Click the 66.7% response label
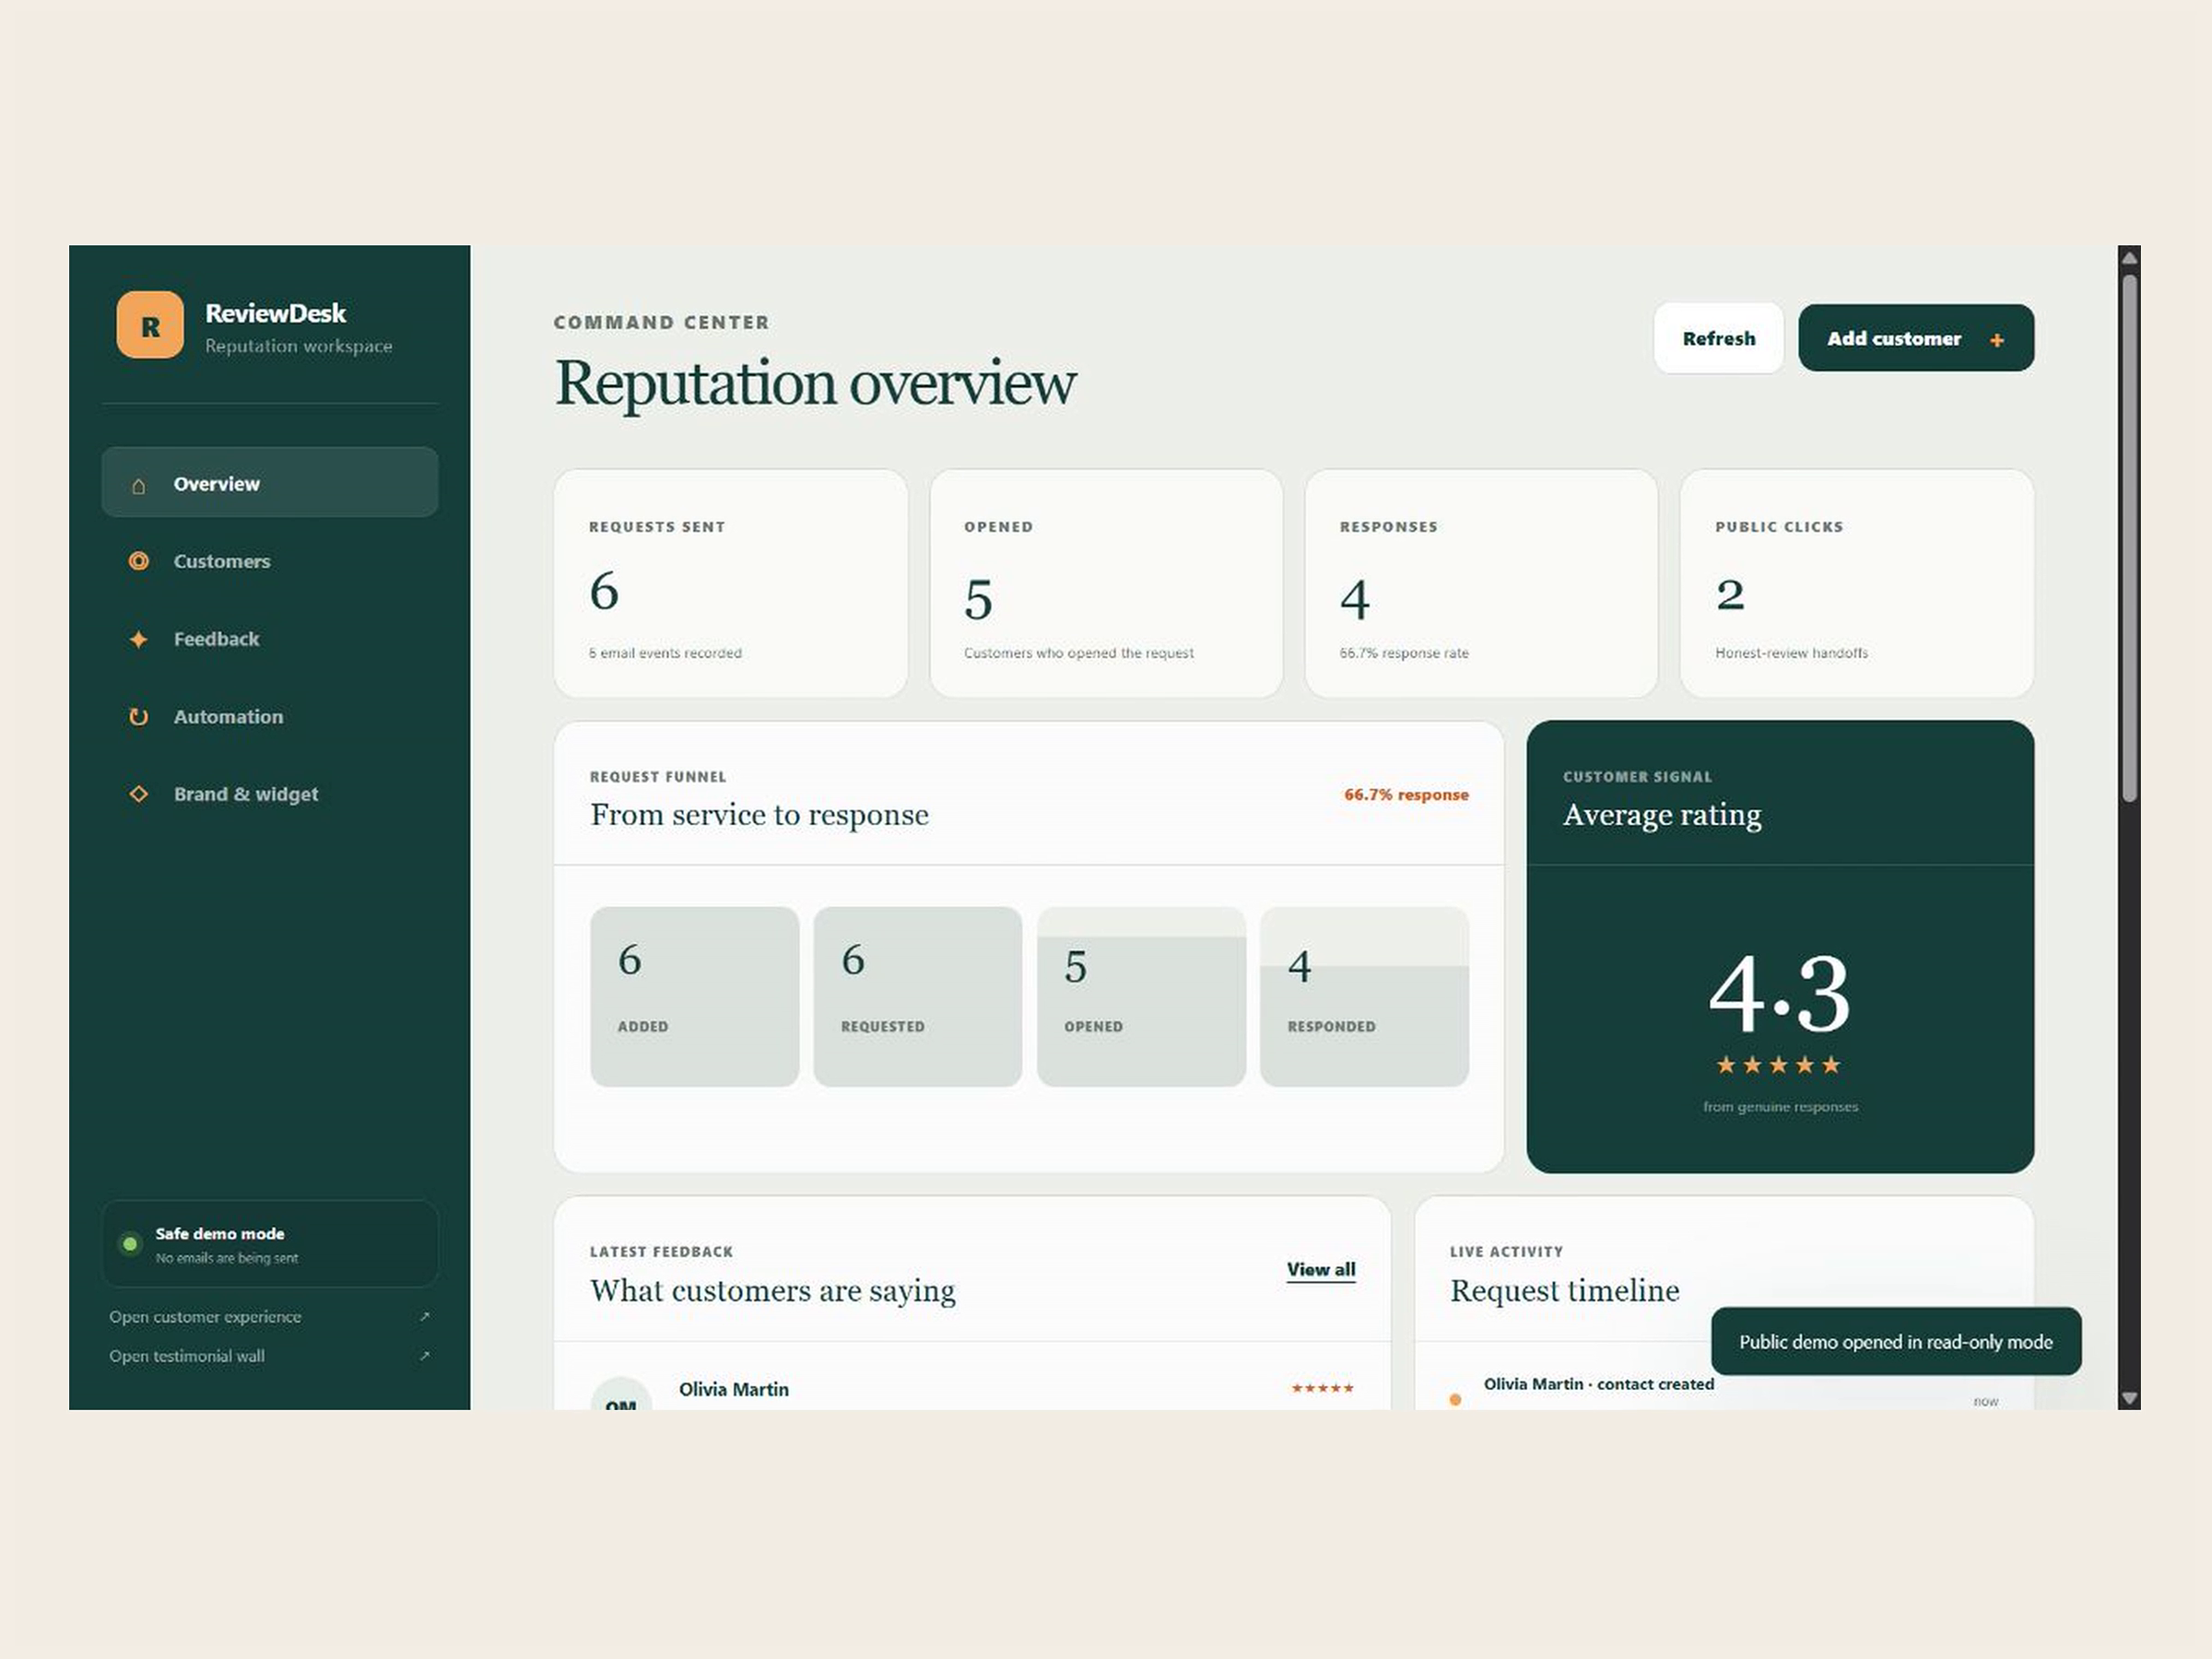Viewport: 2212px width, 1659px height. (1406, 795)
